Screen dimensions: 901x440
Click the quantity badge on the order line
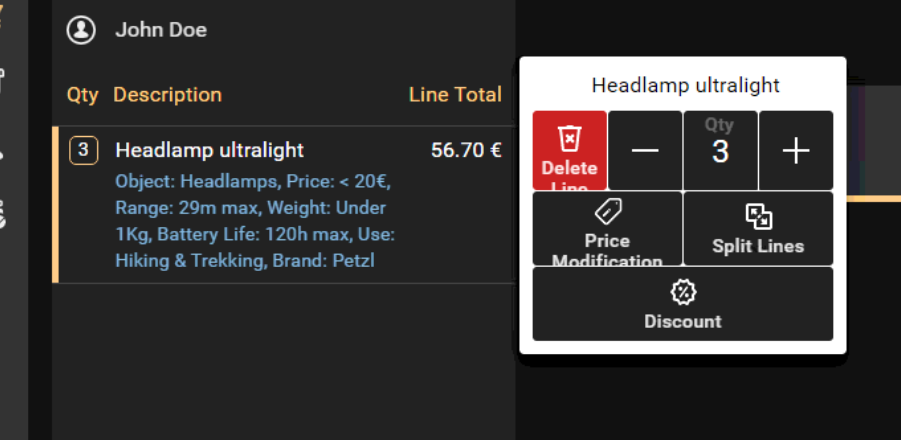click(84, 150)
